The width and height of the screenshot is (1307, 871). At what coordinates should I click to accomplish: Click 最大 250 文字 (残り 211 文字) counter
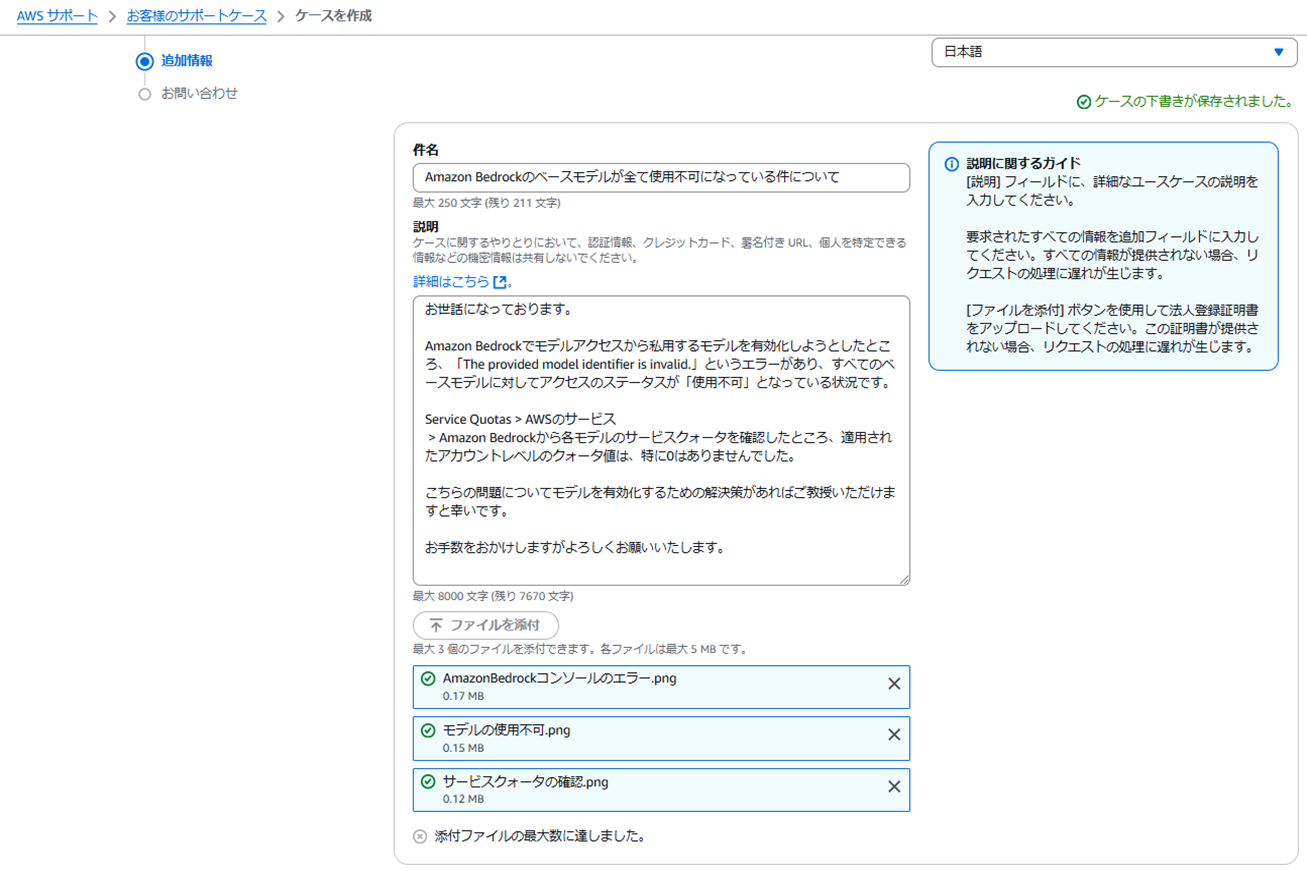(486, 203)
